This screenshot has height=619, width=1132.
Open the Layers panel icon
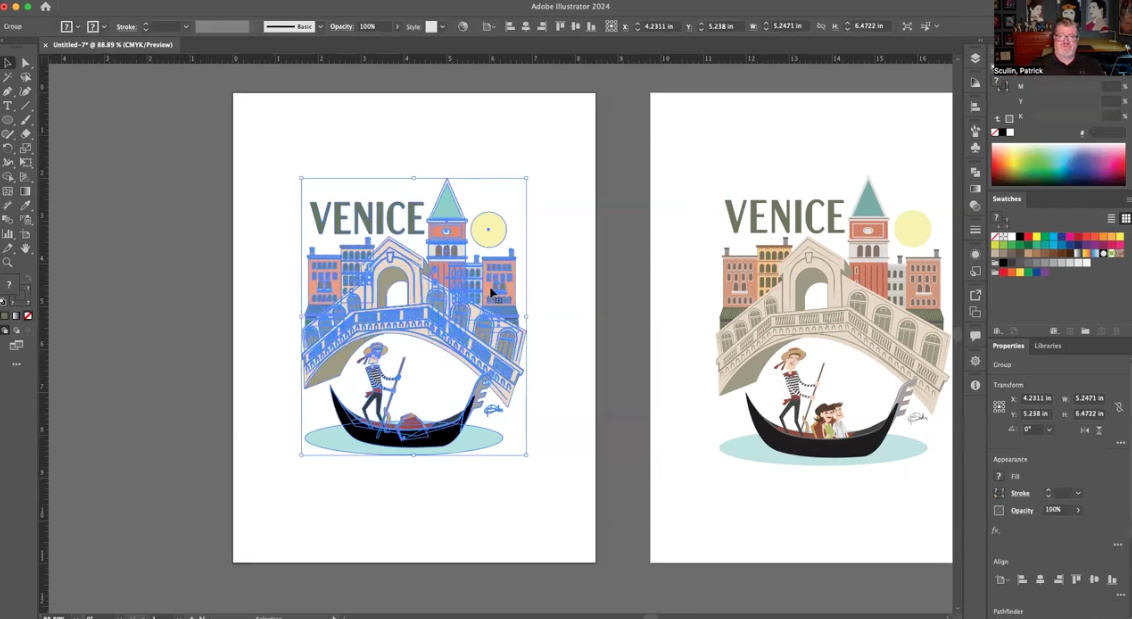click(x=975, y=59)
